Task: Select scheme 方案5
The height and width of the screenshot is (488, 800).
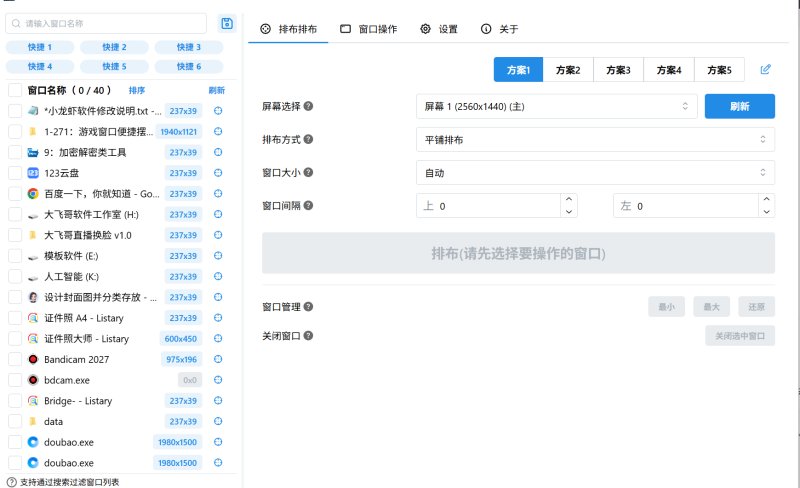Action: pos(719,70)
